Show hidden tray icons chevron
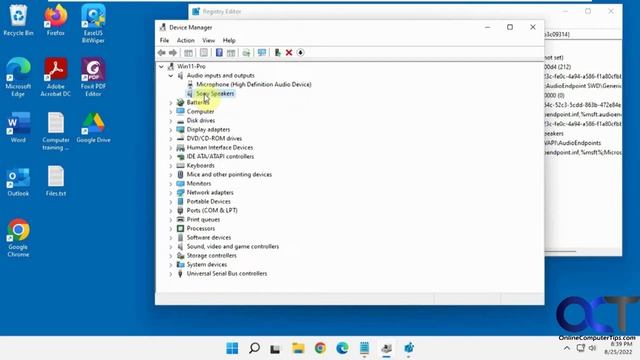Screen dimensions: 640x360 click(x=567, y=348)
